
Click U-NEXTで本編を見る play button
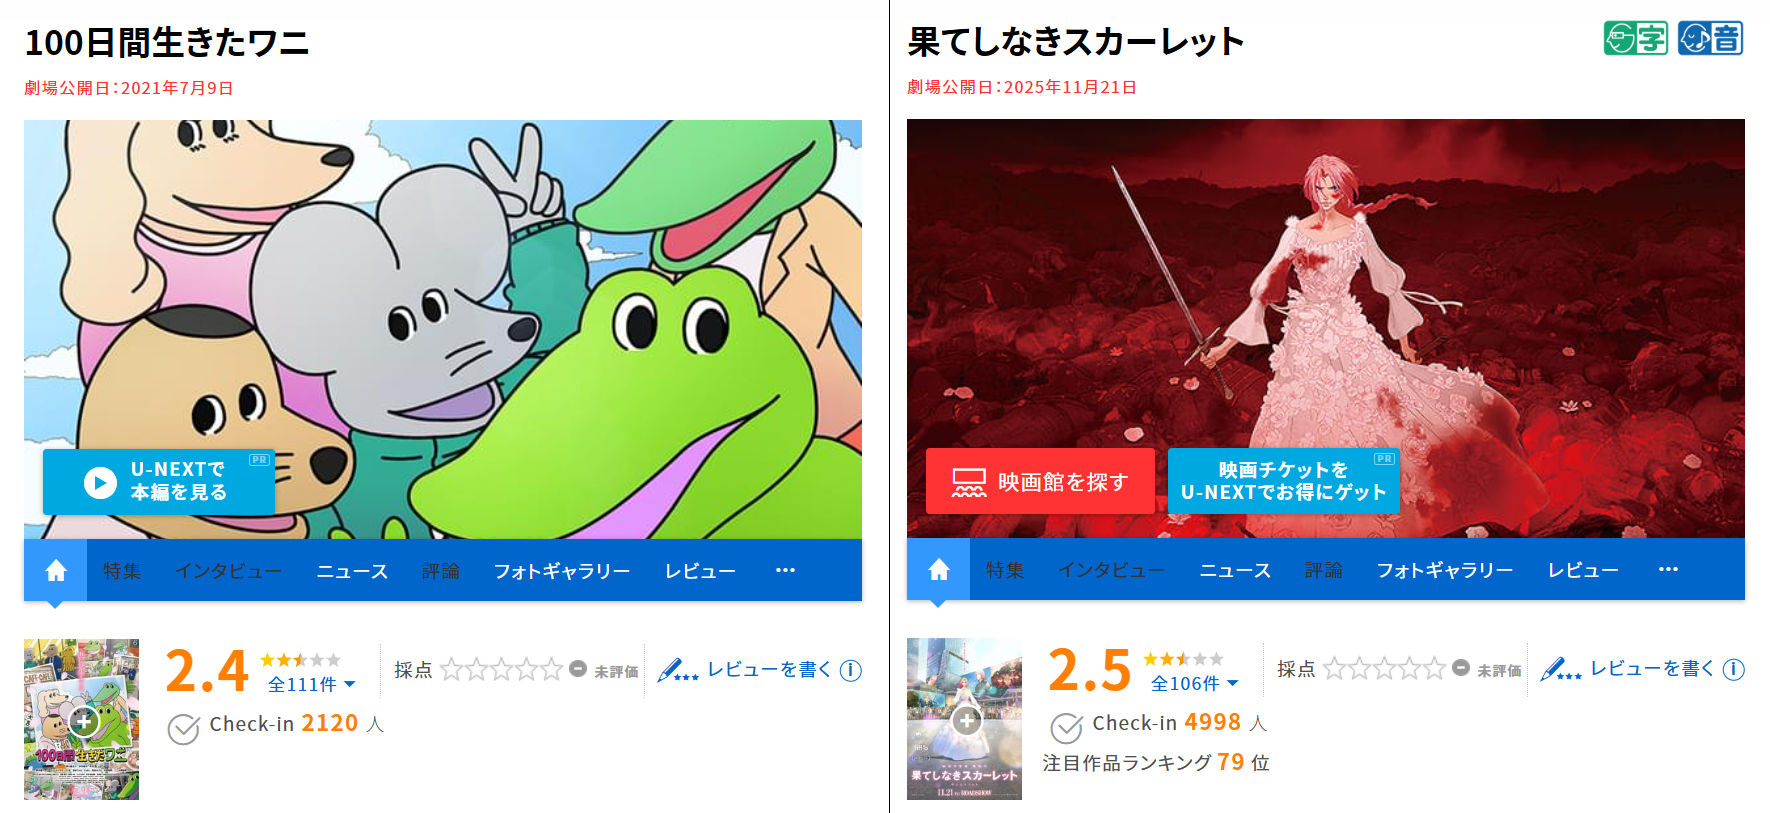click(x=159, y=481)
